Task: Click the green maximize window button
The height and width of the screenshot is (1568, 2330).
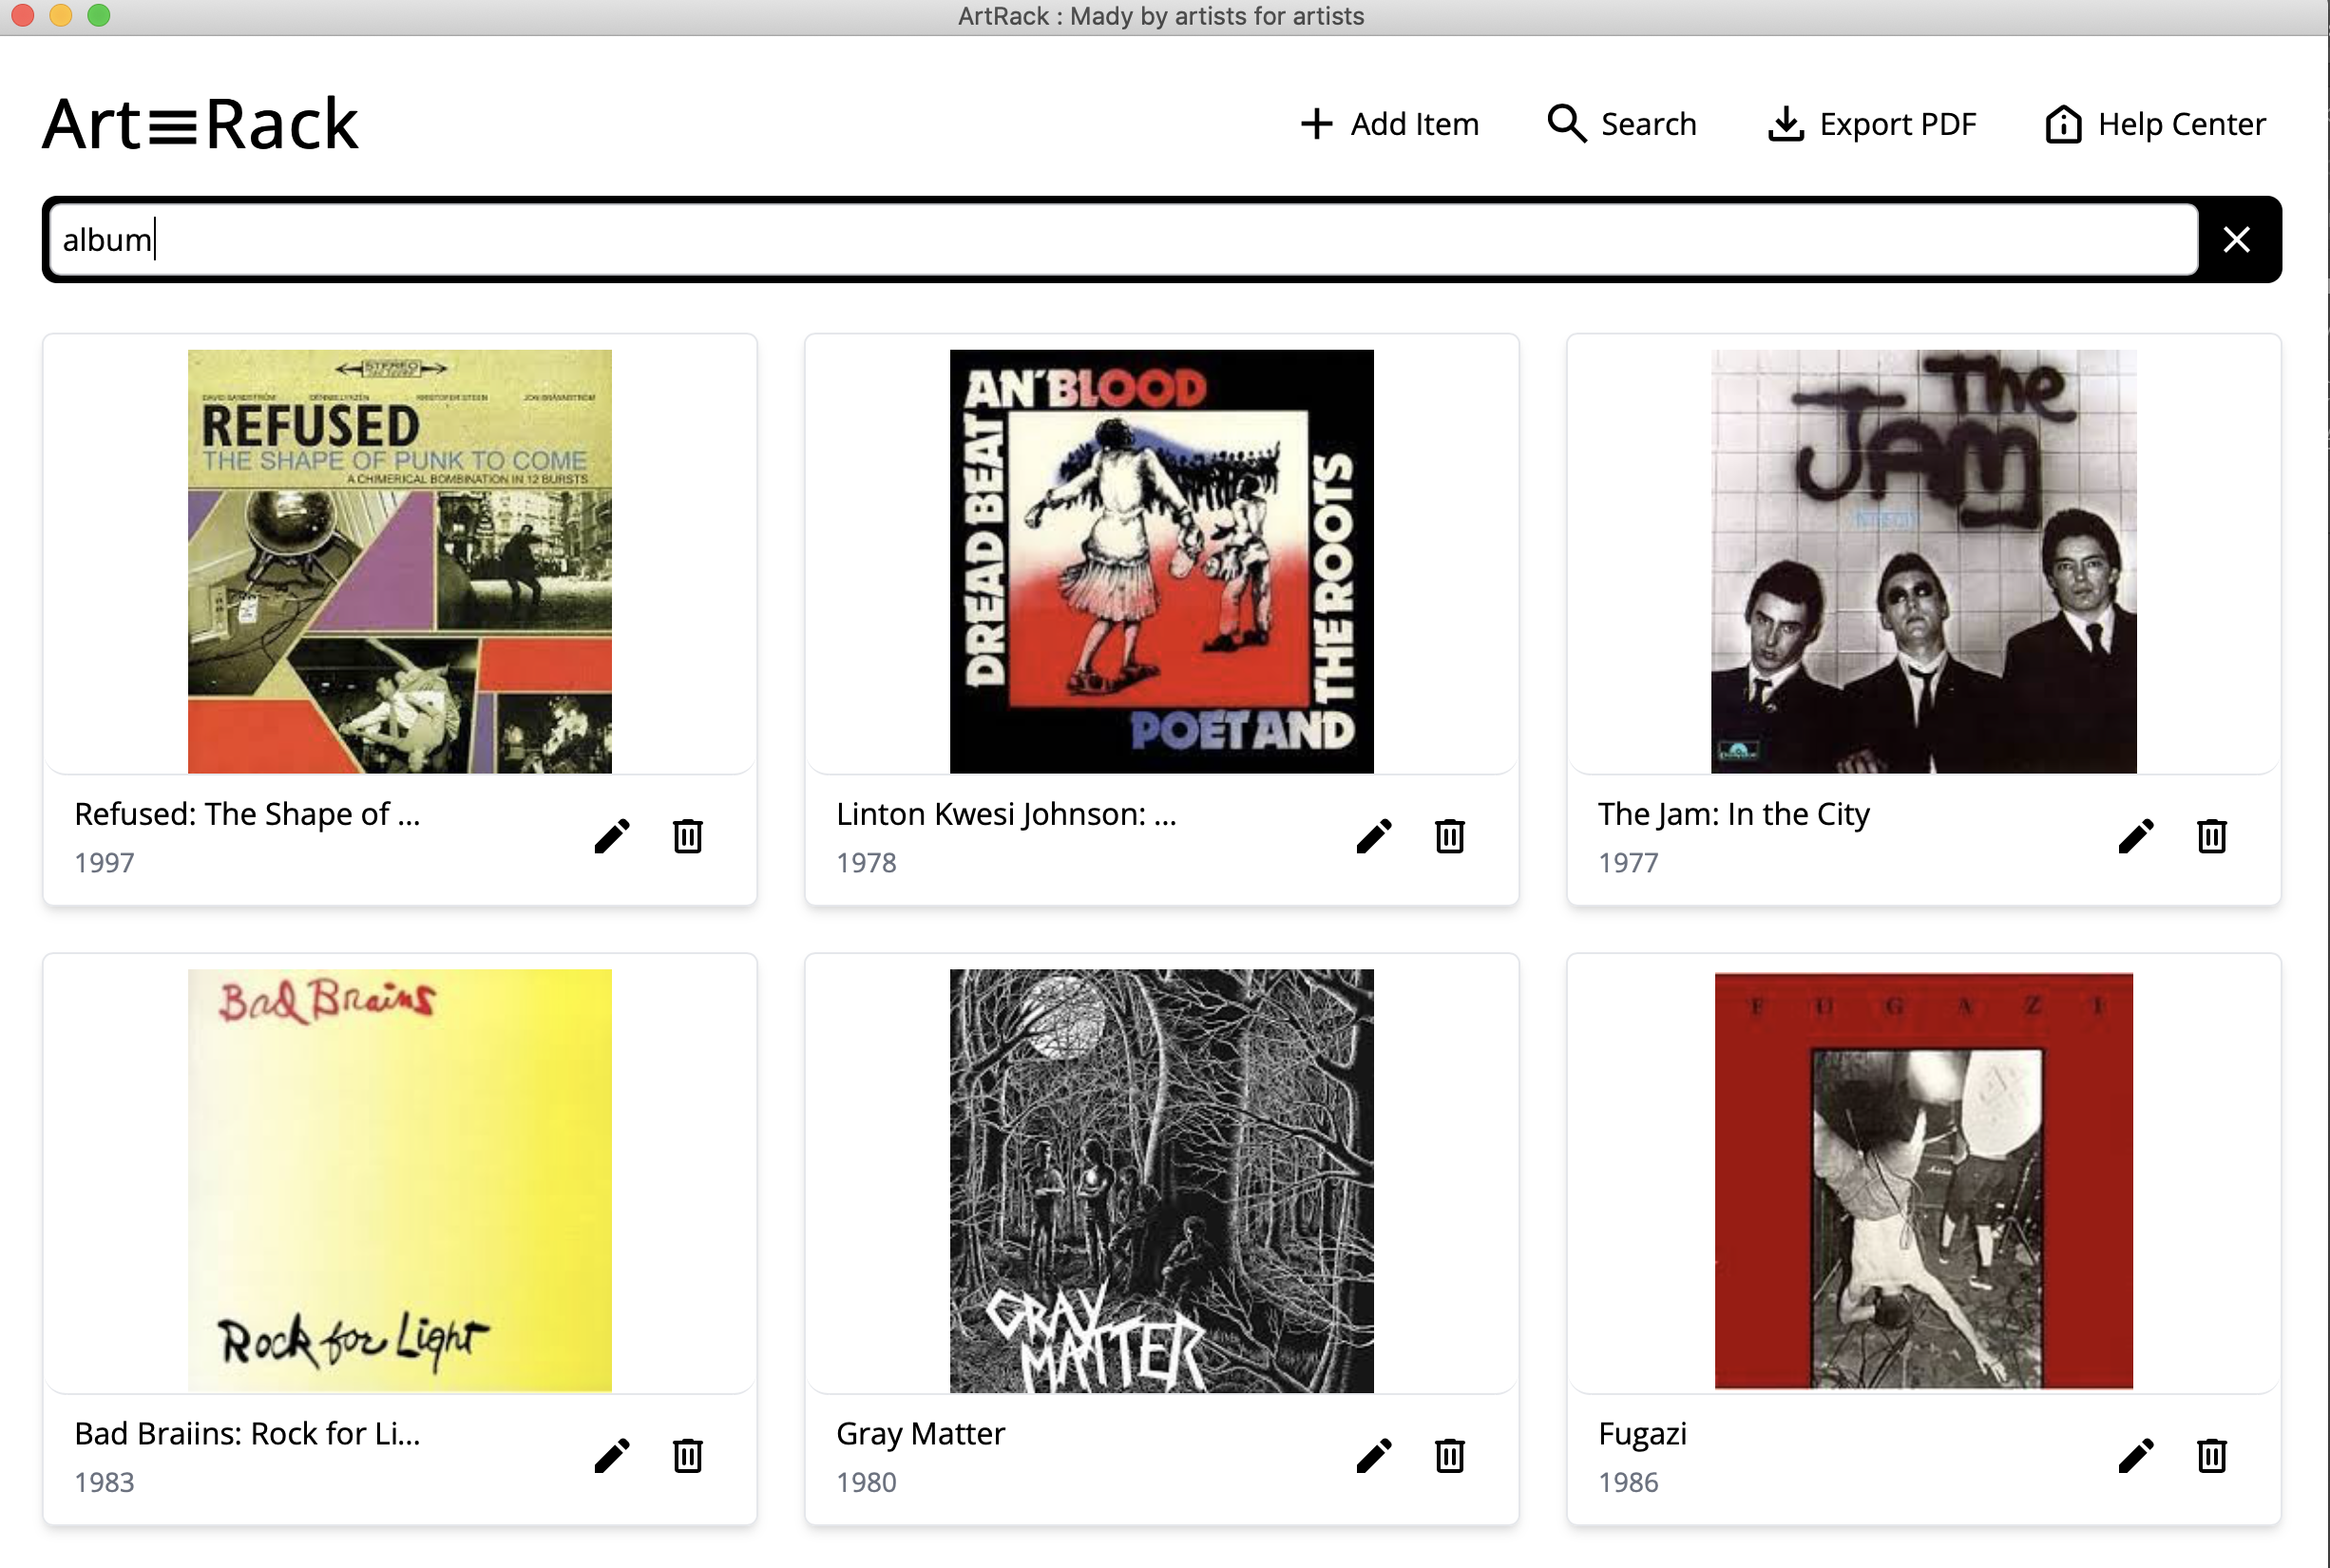Action: click(99, 15)
